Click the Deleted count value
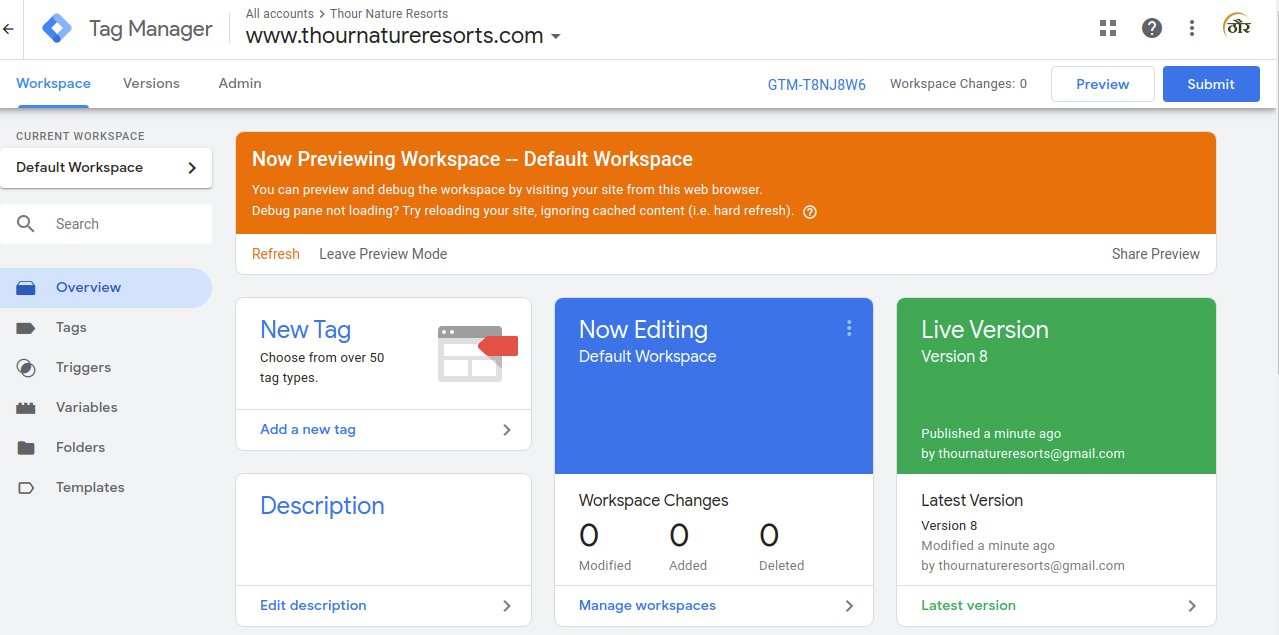Viewport: 1279px width, 635px height. (769, 536)
